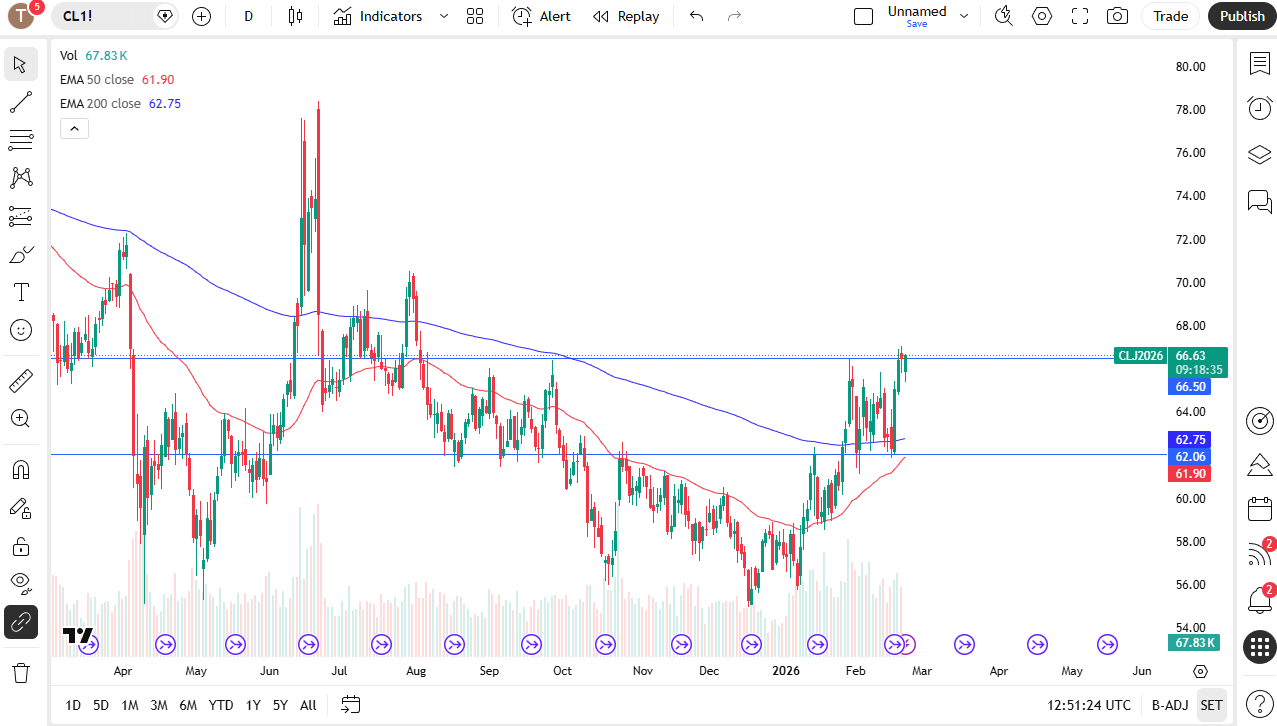Show the object tree layers panel
This screenshot has width=1277, height=726.
(x=1259, y=155)
